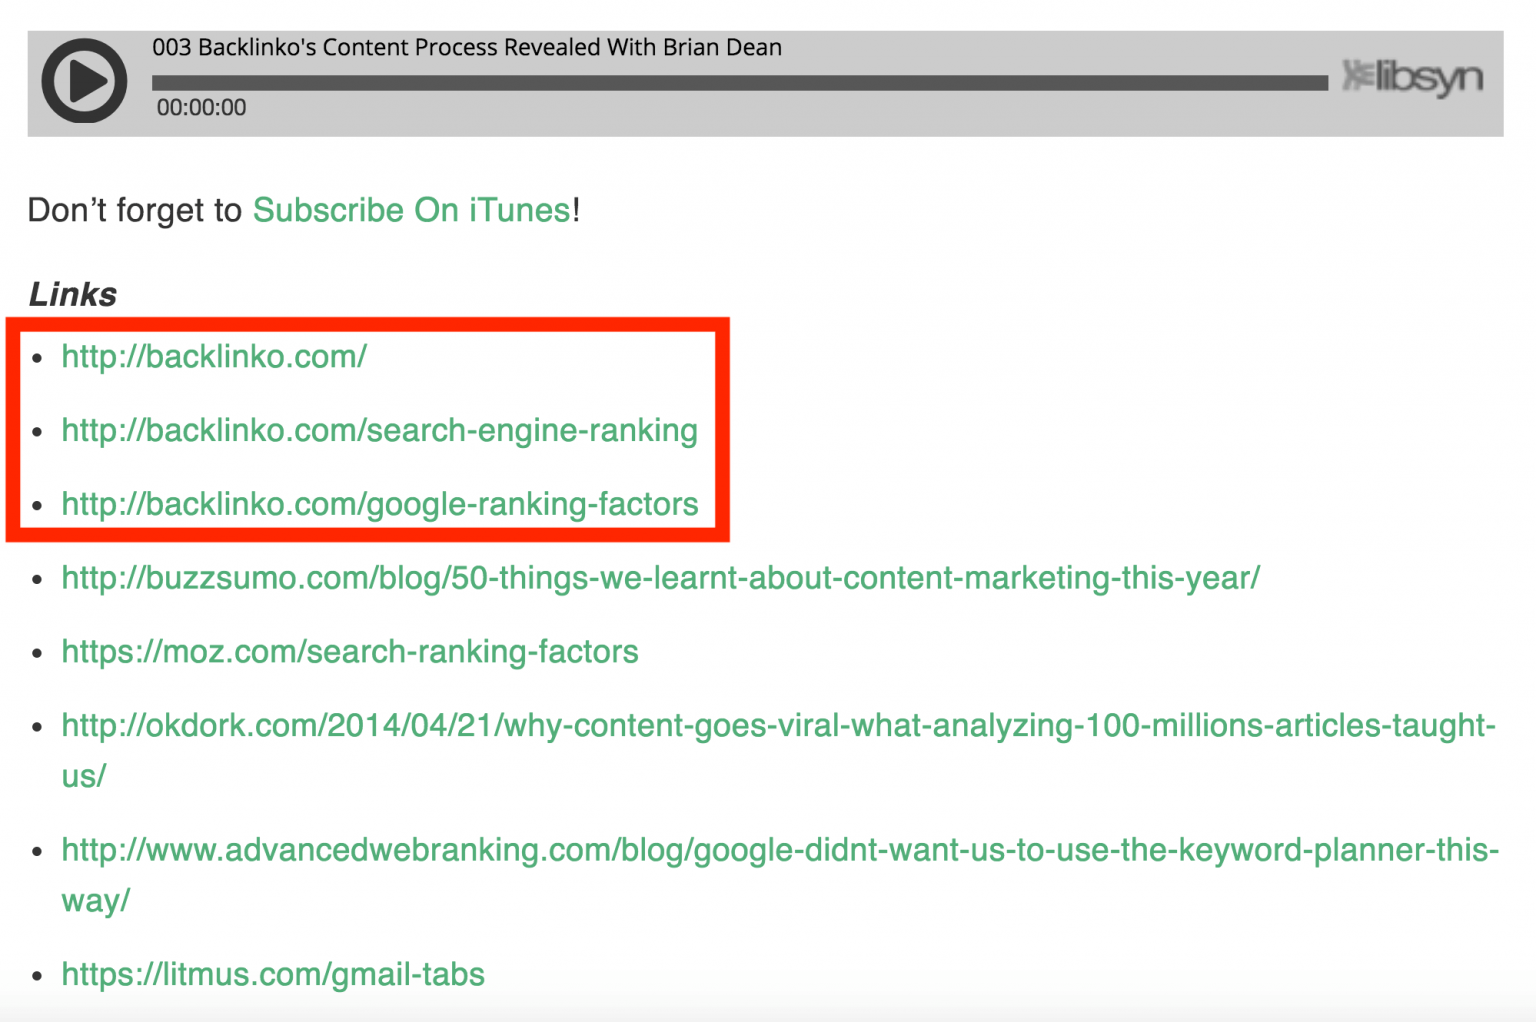The height and width of the screenshot is (1022, 1536).
Task: Play the Backlinko podcast episode
Action: pos(84,81)
